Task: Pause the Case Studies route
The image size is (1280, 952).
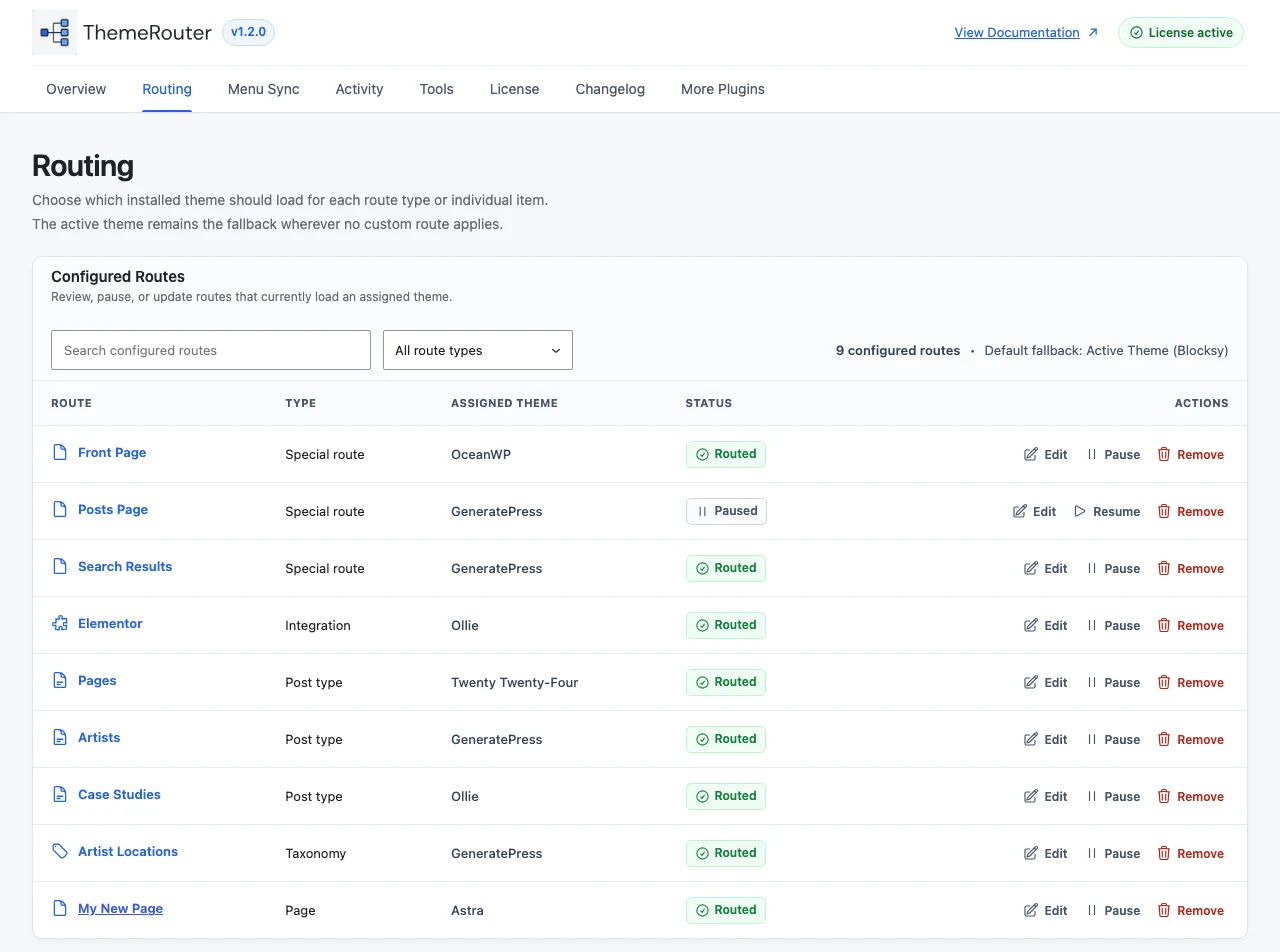Action: click(x=1113, y=797)
